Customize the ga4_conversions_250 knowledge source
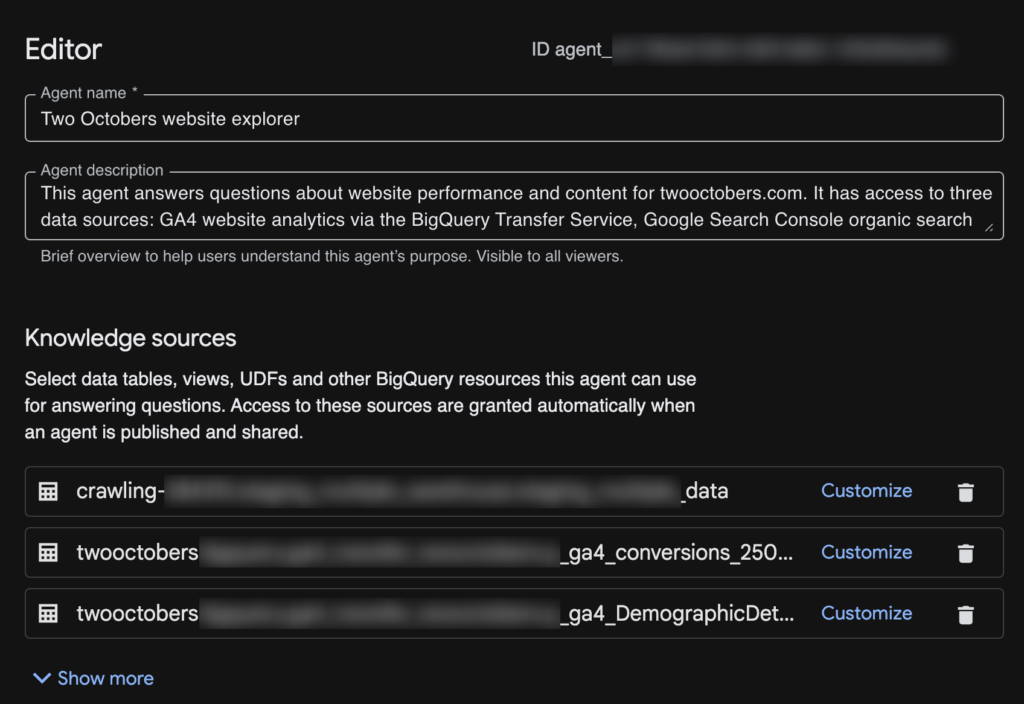The width and height of the screenshot is (1024, 704). [866, 552]
